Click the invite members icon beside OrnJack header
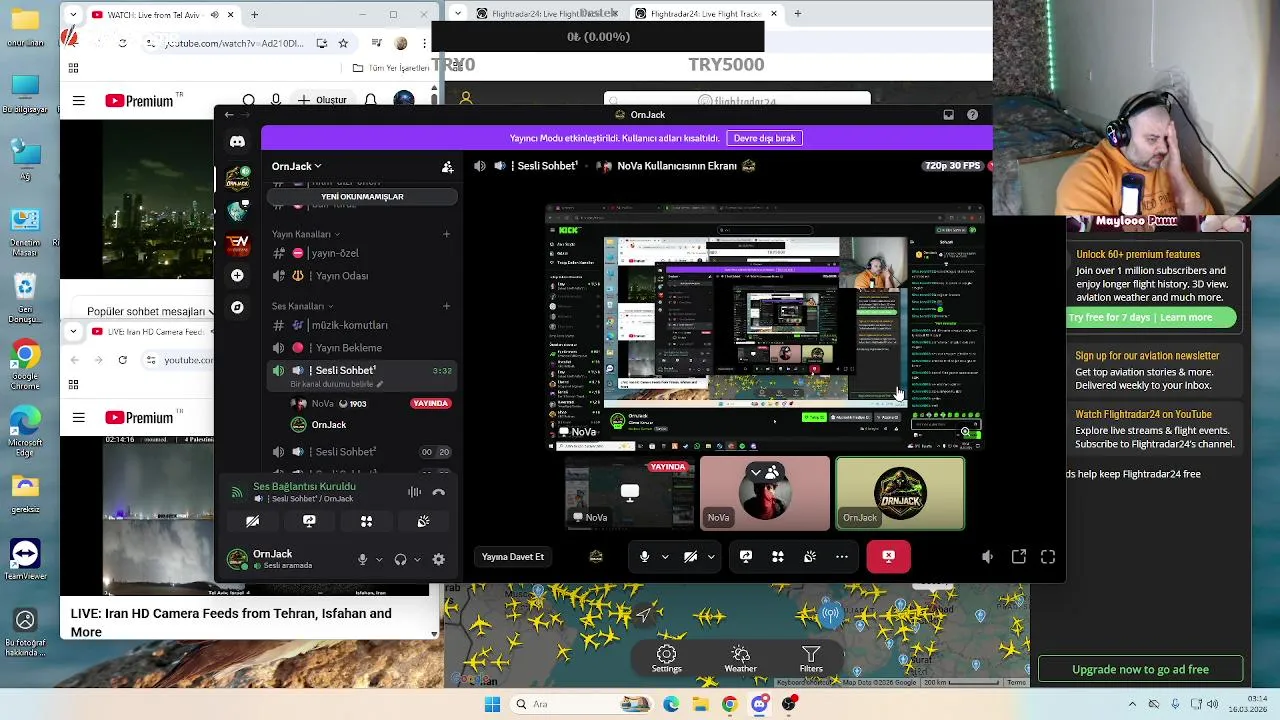1280x720 pixels. pyautogui.click(x=447, y=167)
